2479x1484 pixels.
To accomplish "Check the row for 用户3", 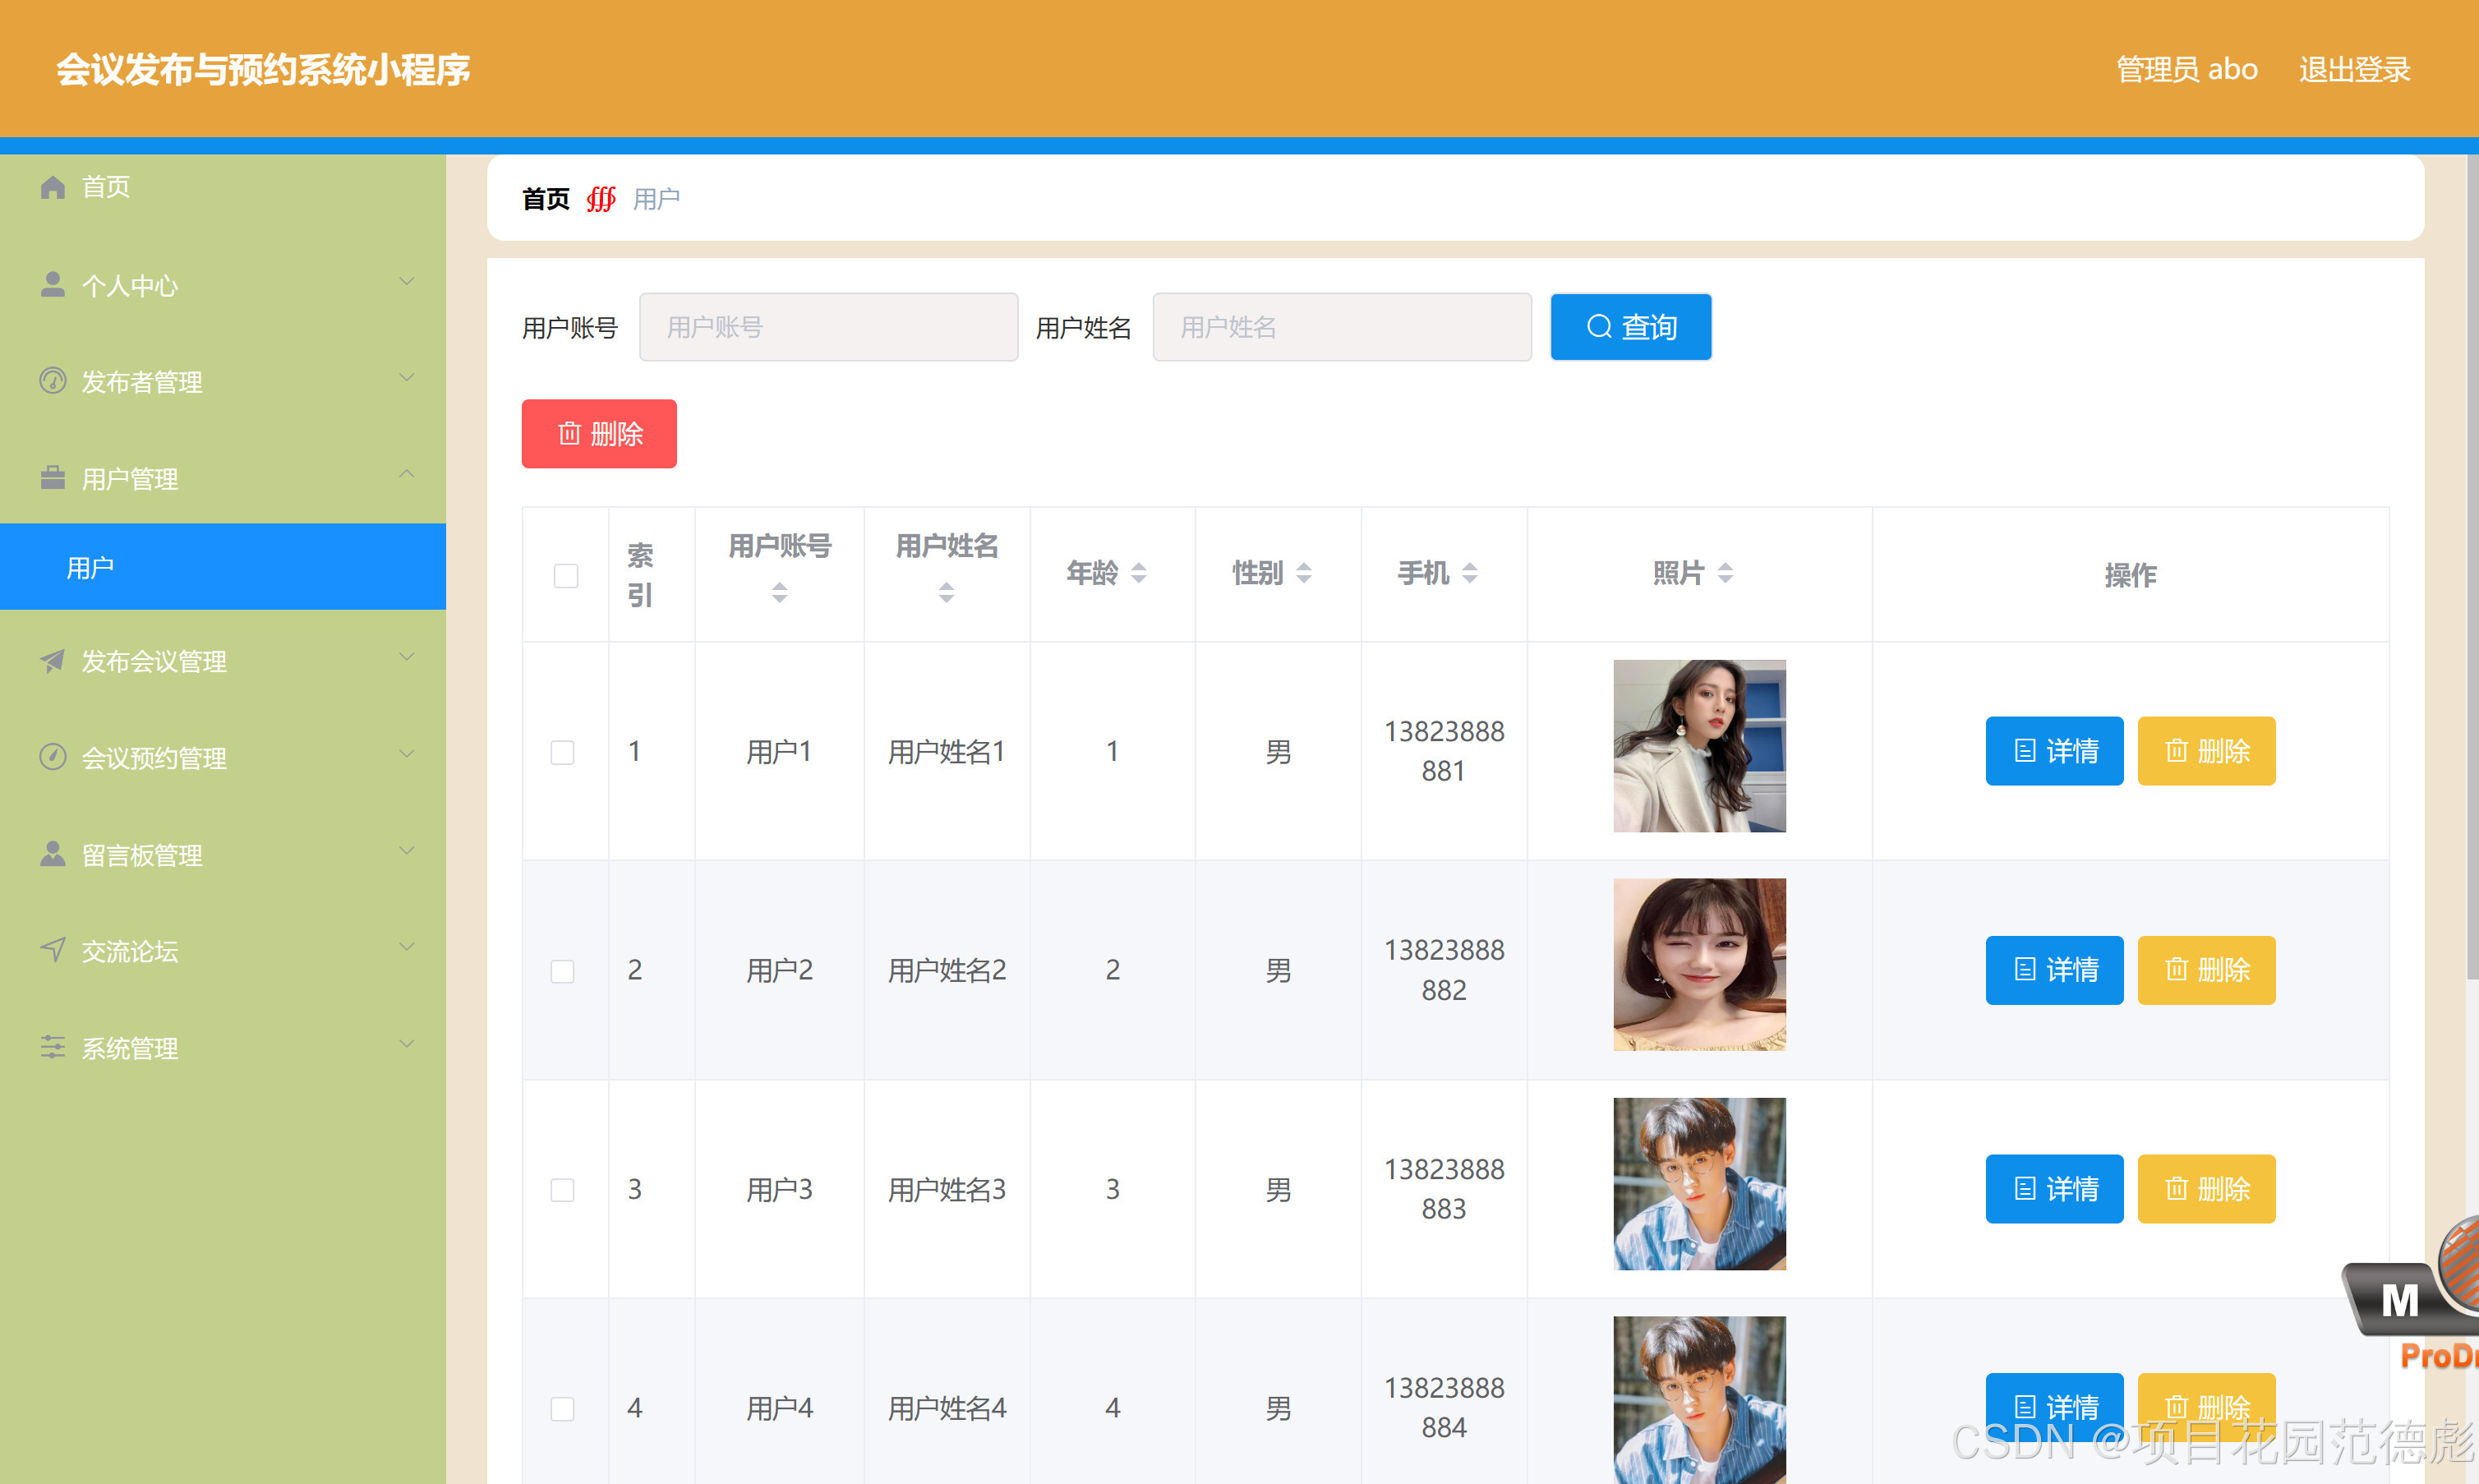I will click(x=563, y=1189).
